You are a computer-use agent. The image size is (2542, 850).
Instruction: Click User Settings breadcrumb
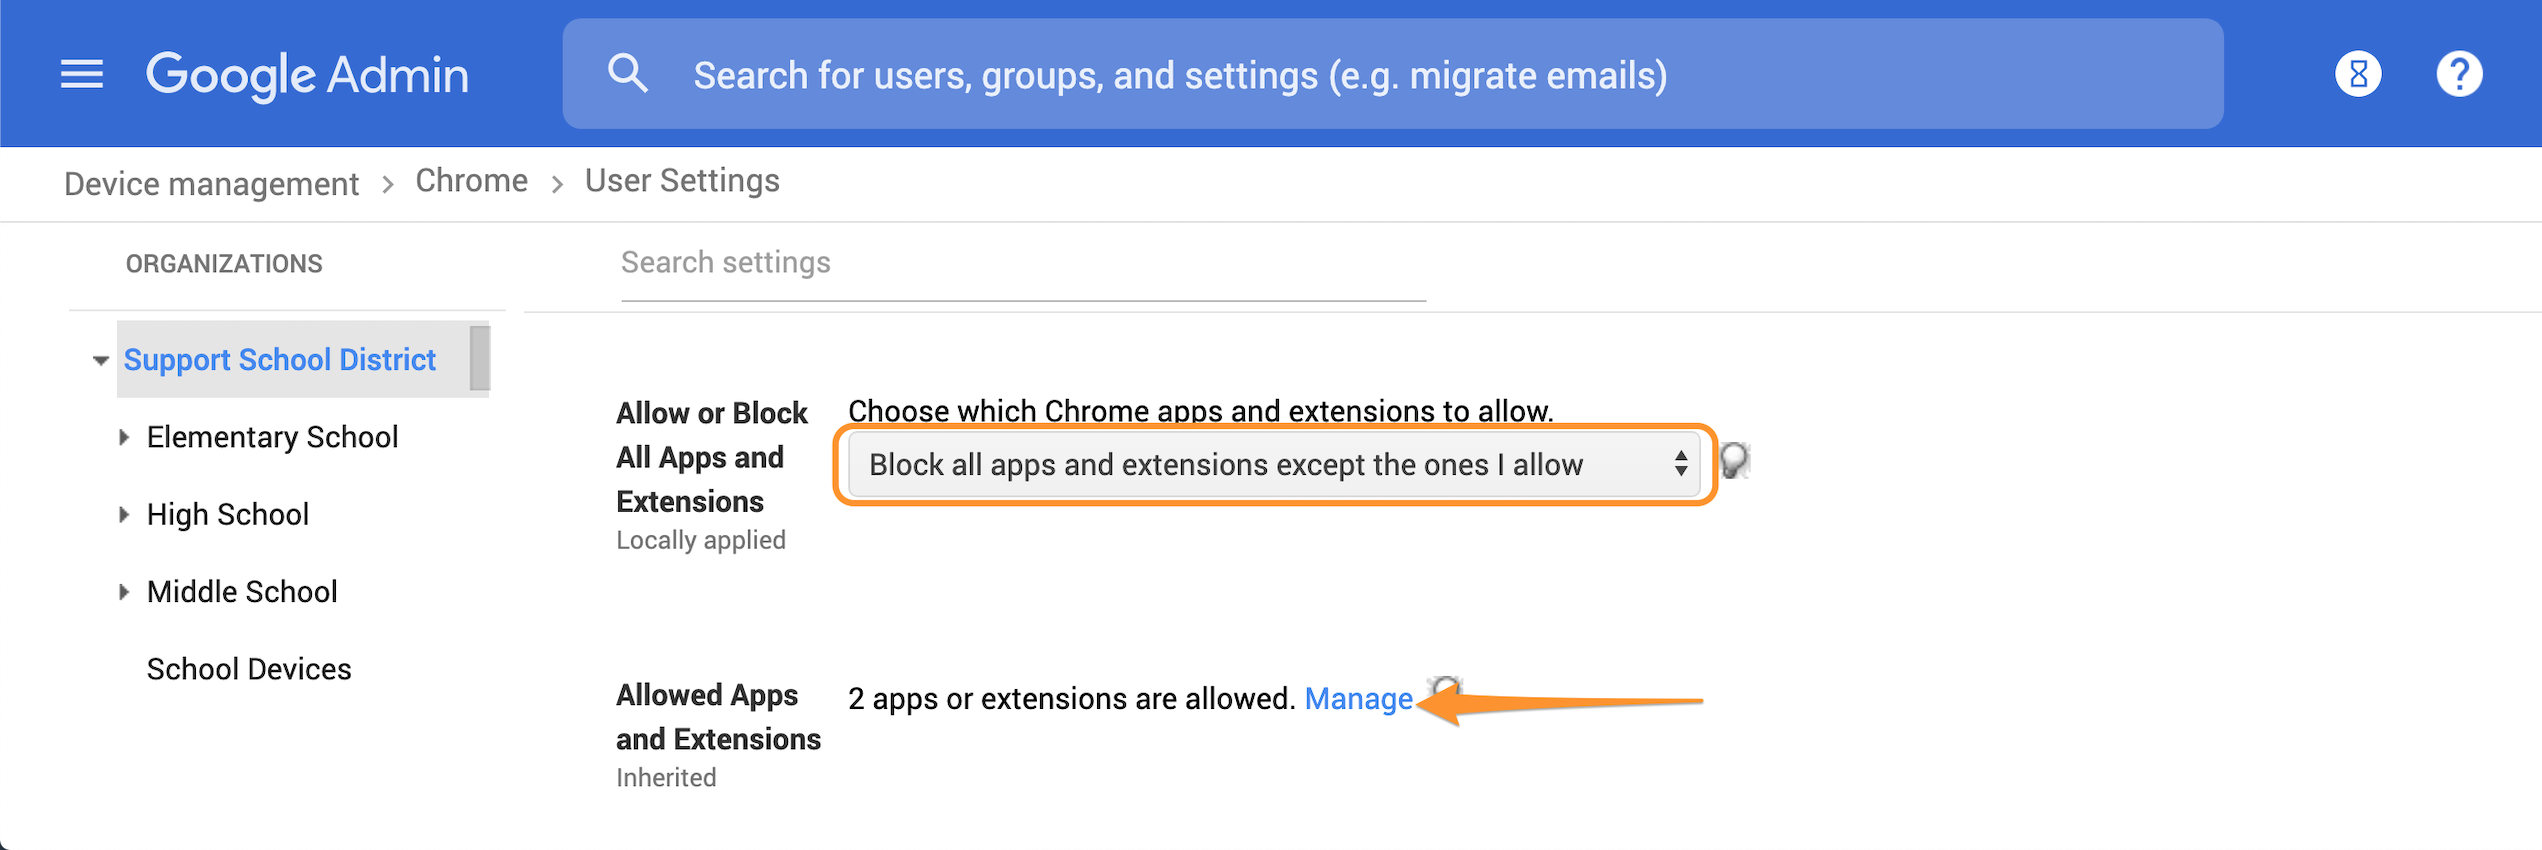coord(682,181)
